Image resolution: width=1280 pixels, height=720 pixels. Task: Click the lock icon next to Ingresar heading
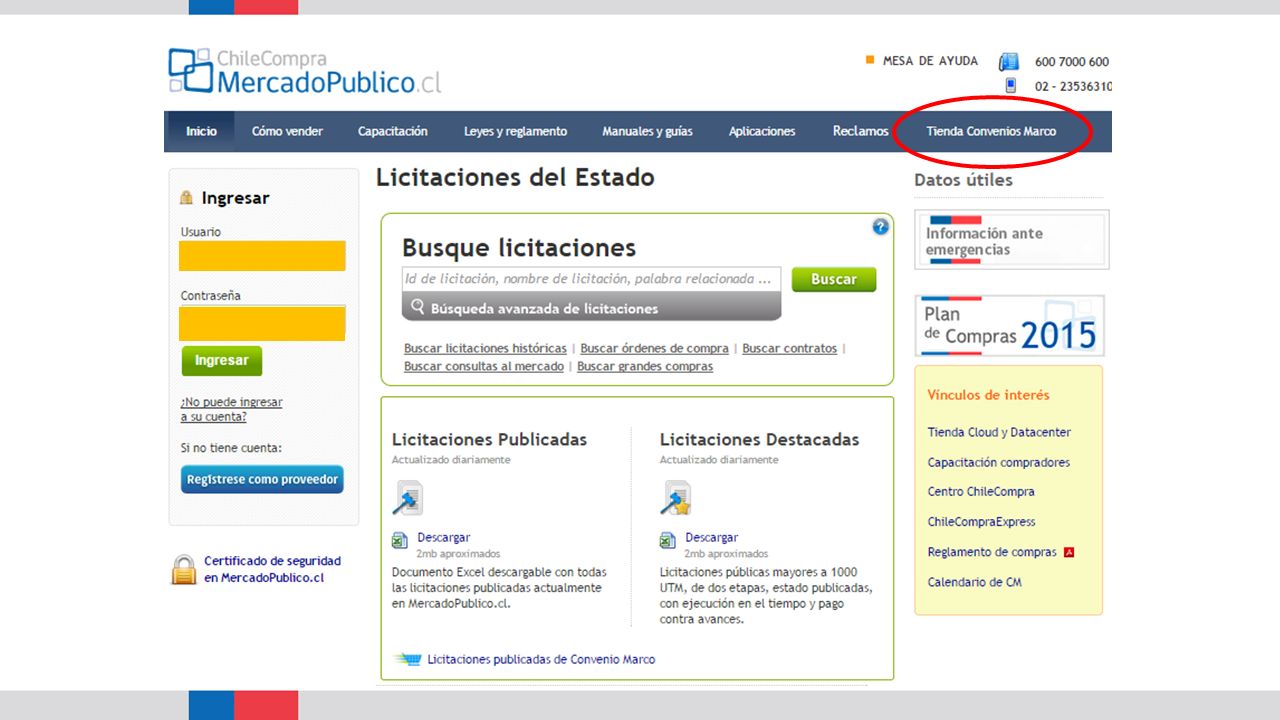pos(186,198)
